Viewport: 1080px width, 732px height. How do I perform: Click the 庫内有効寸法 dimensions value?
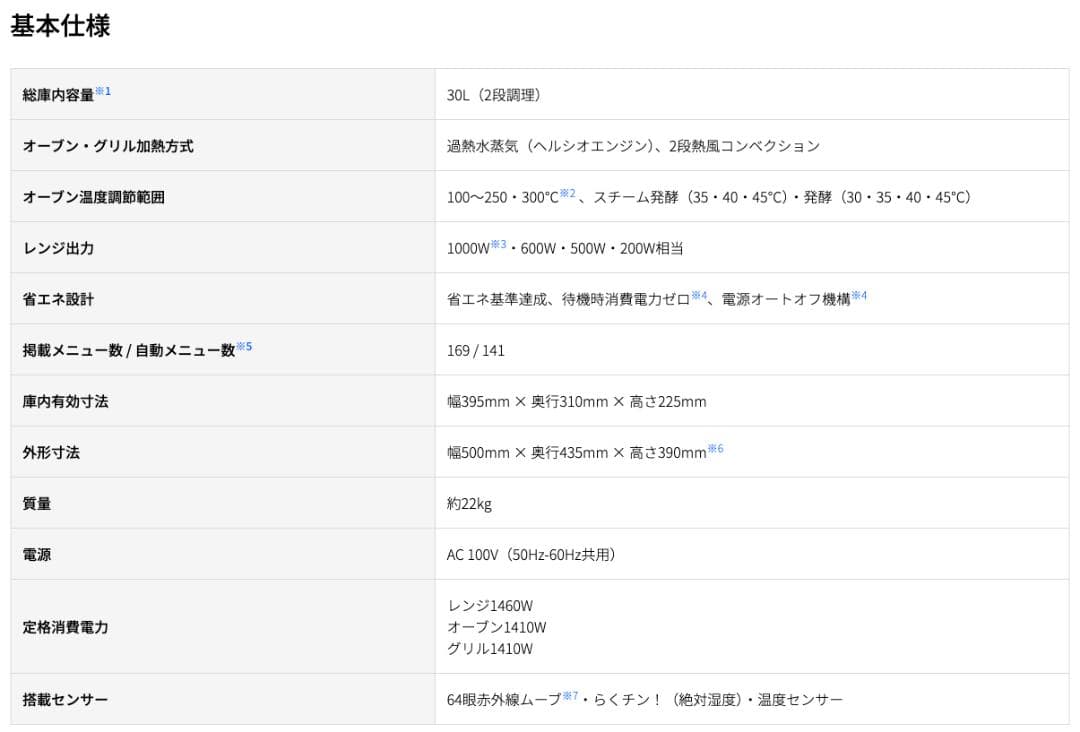point(576,402)
